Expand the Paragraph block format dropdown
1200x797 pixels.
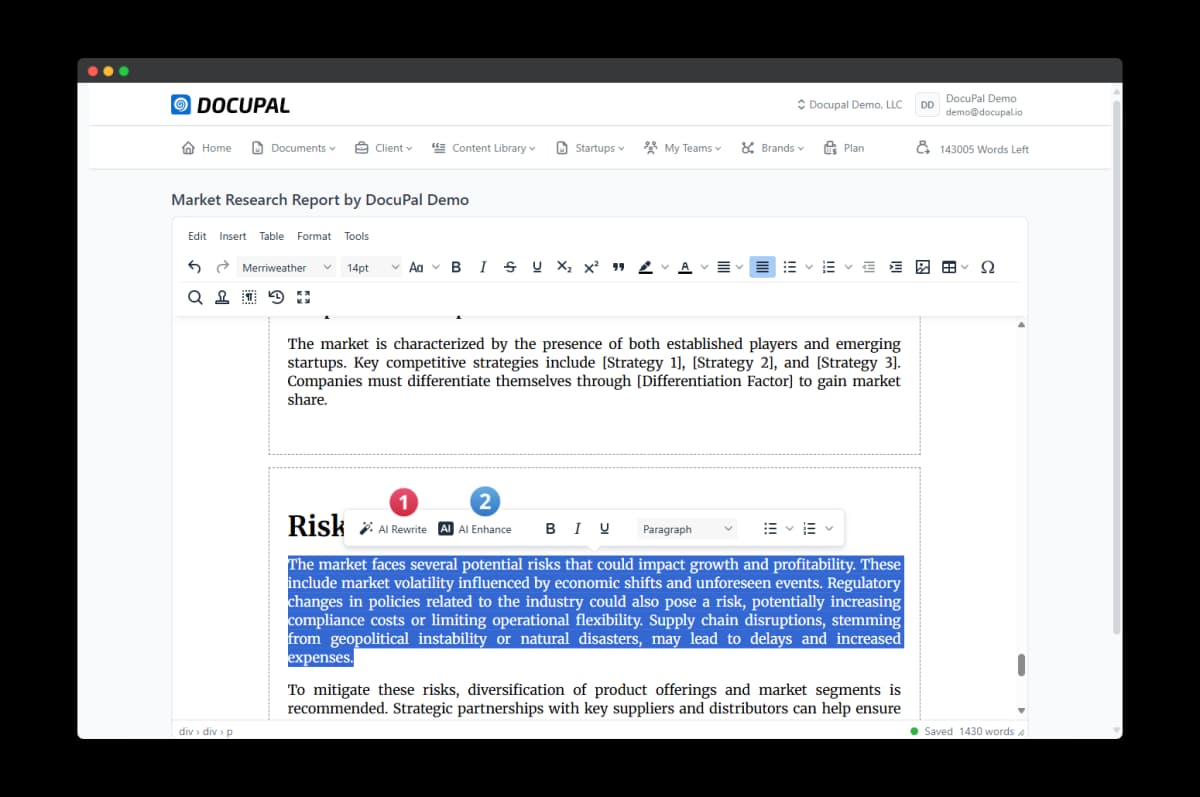click(687, 529)
